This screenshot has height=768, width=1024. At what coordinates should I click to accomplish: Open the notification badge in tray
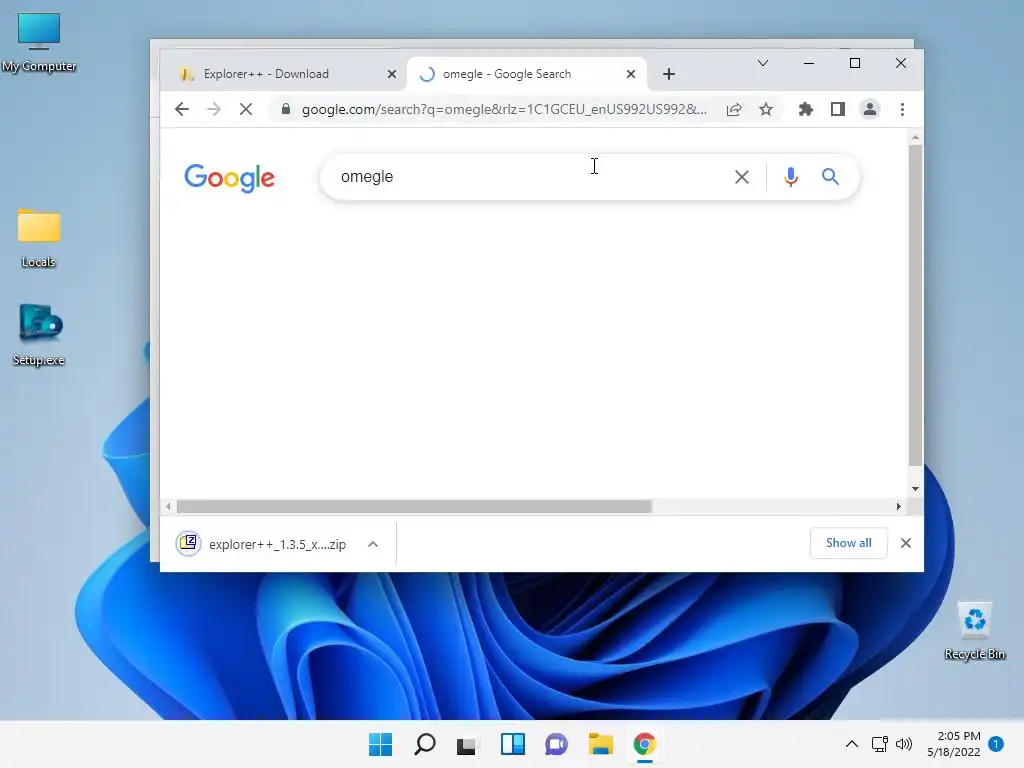pyautogui.click(x=996, y=744)
